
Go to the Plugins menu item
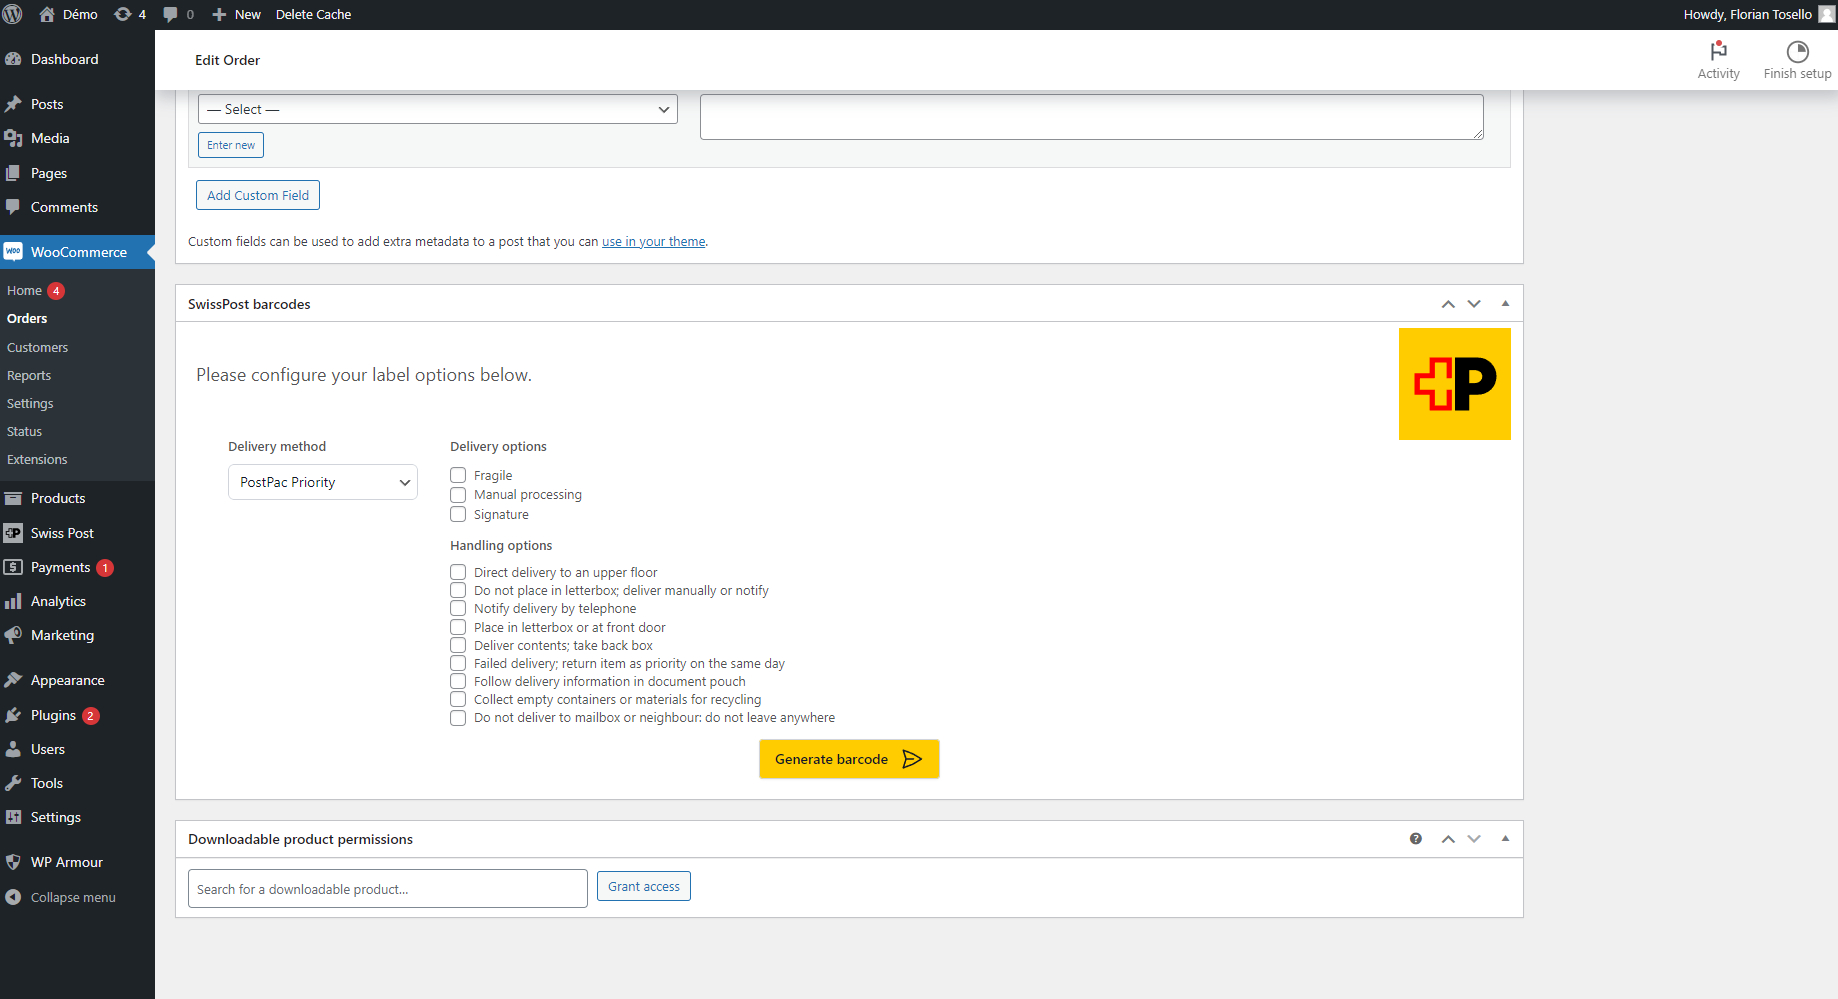point(53,715)
